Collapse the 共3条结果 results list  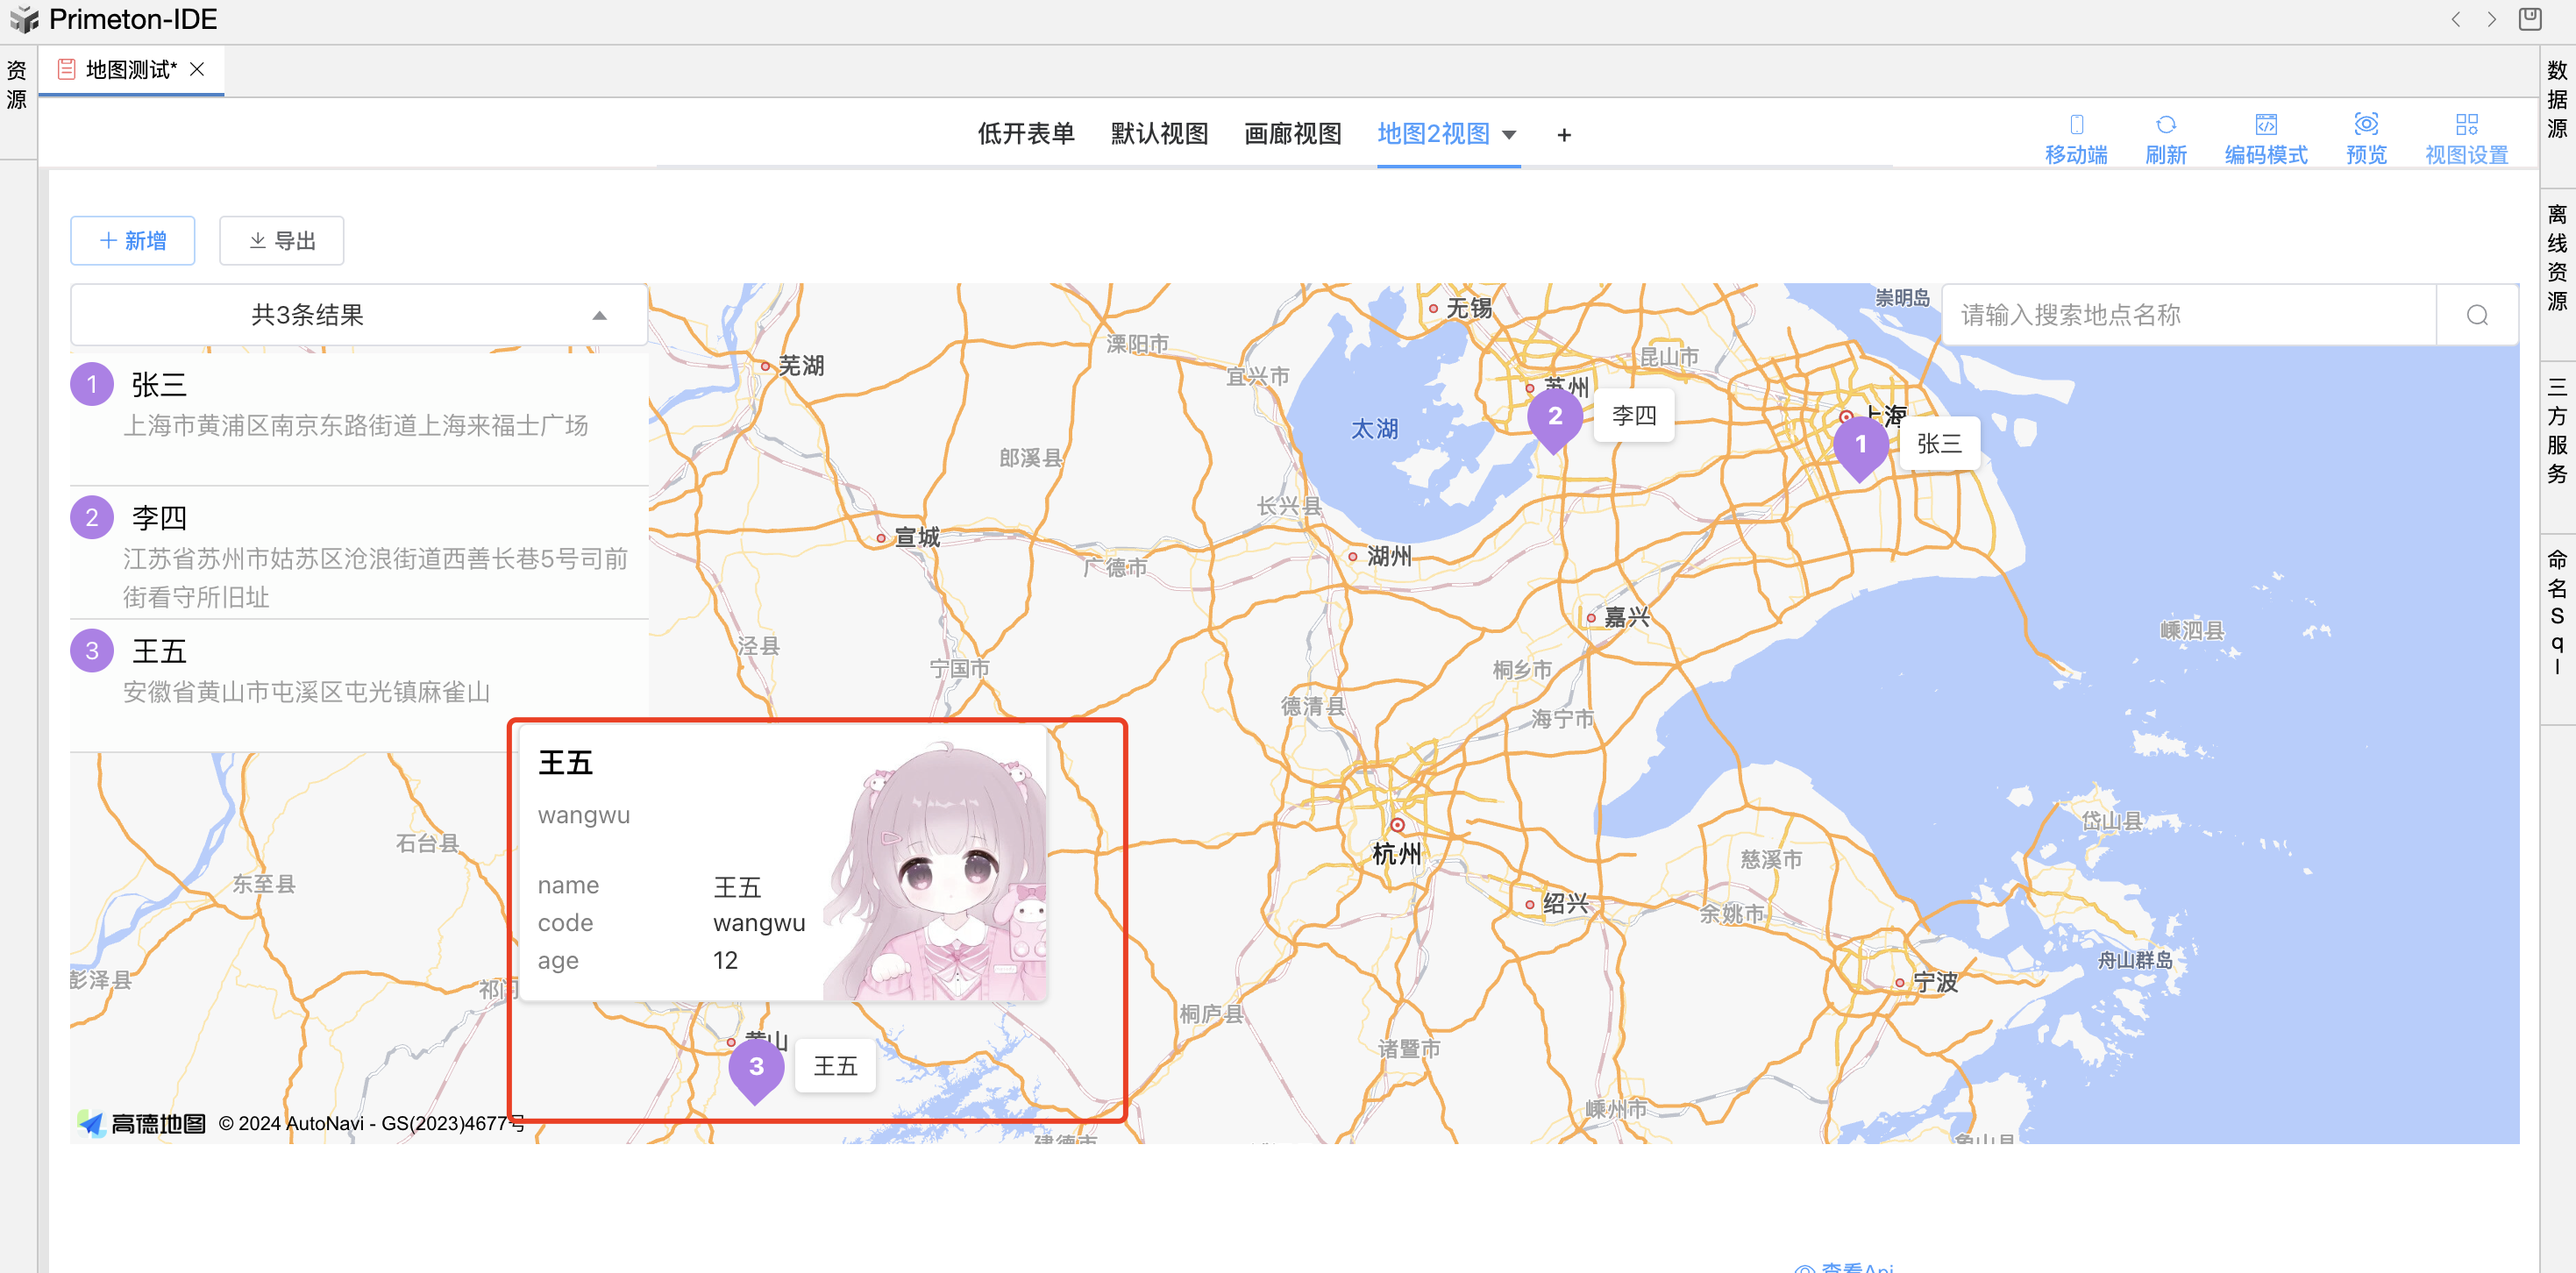[x=599, y=315]
